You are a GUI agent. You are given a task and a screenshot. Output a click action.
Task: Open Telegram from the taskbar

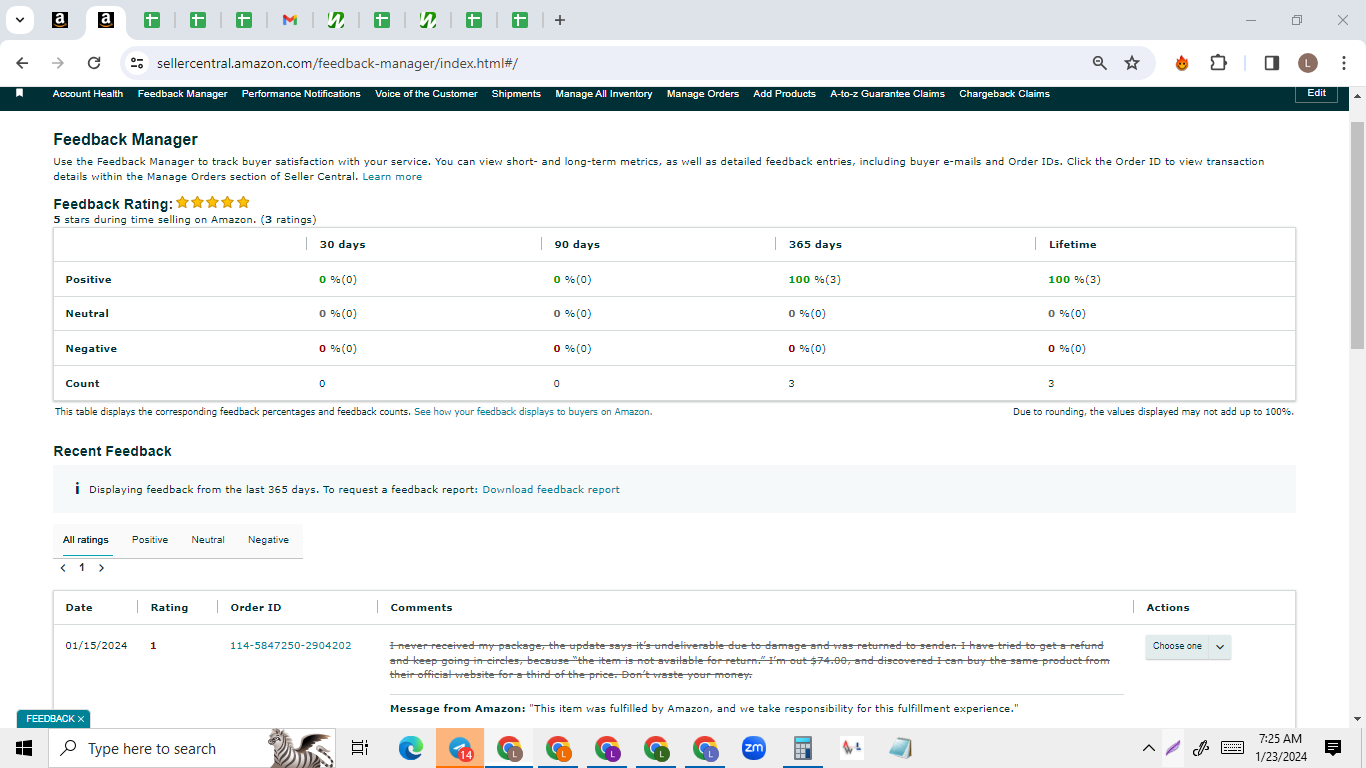(460, 748)
